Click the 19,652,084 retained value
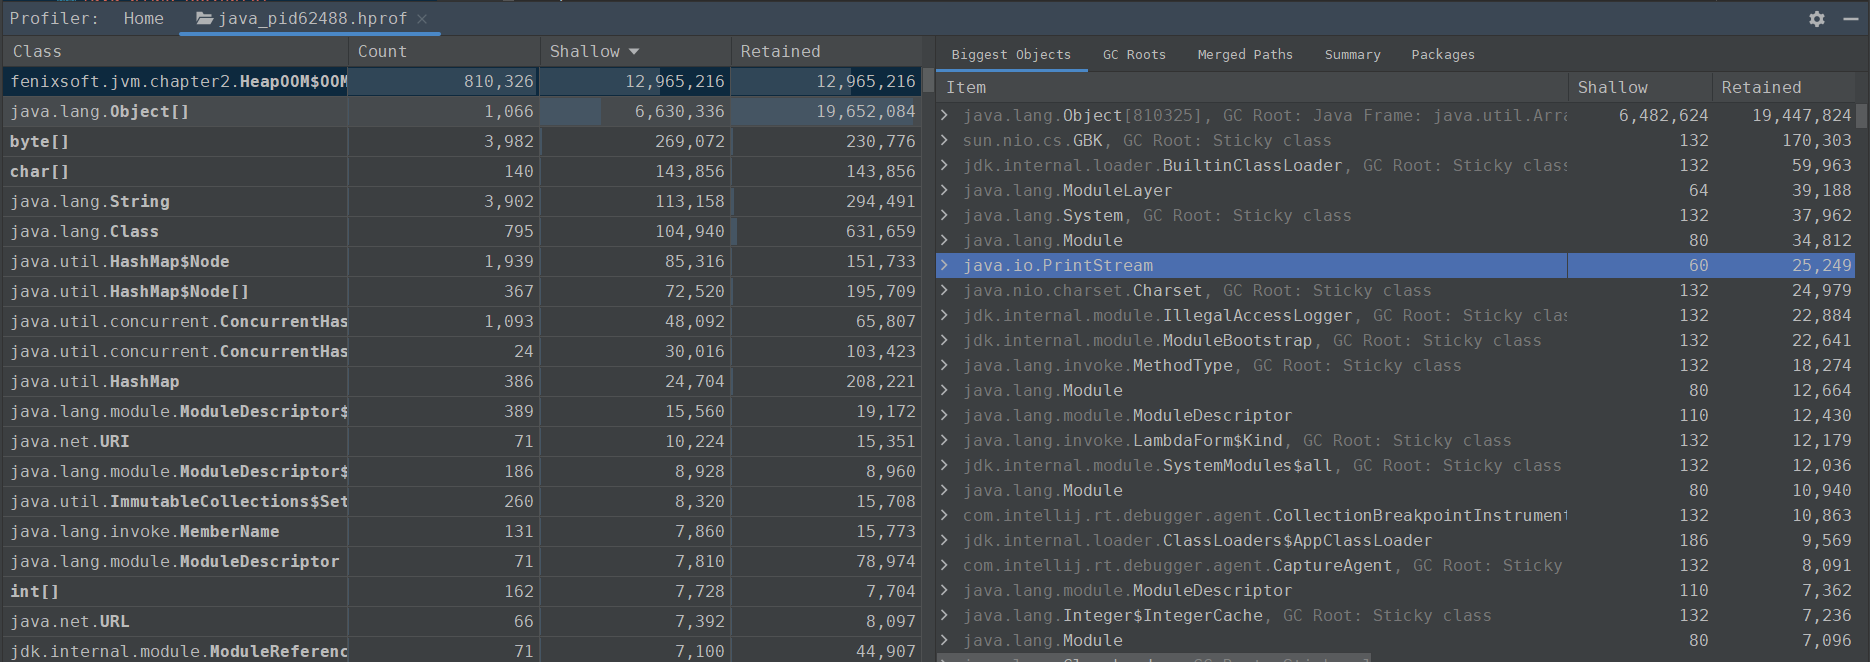 coord(865,112)
